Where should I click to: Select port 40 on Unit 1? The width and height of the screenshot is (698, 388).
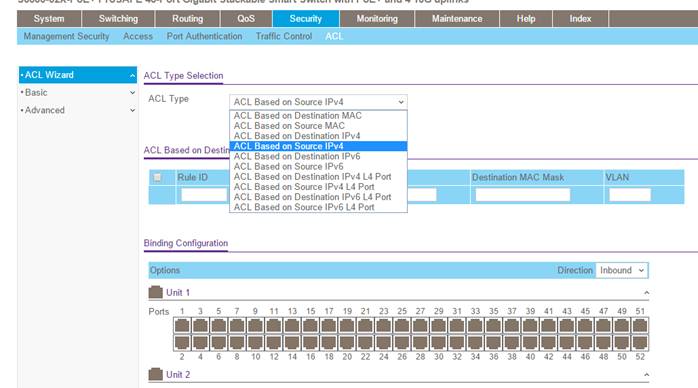pos(530,343)
